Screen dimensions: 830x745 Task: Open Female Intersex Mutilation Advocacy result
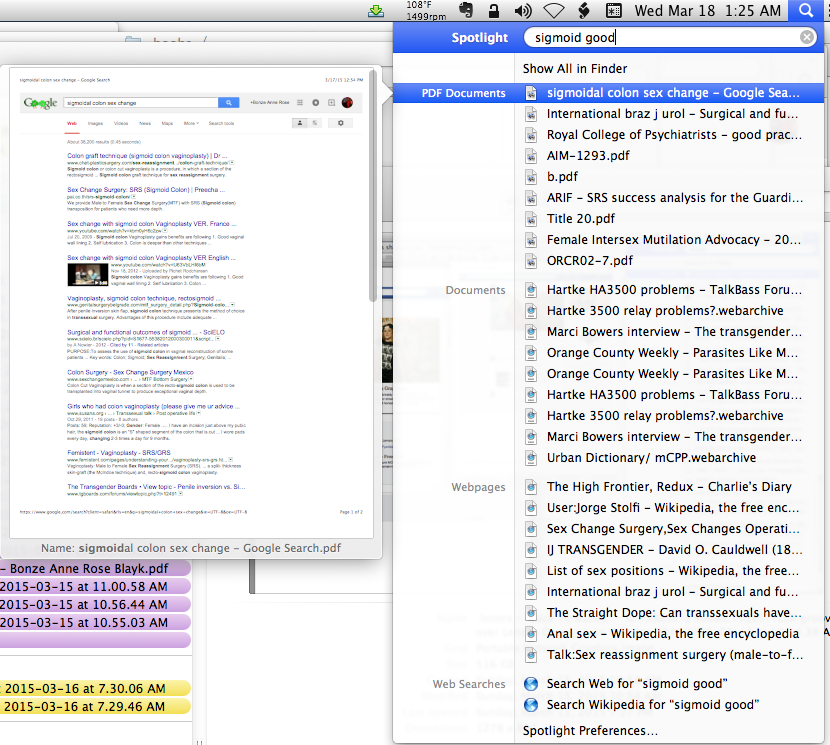[673, 240]
